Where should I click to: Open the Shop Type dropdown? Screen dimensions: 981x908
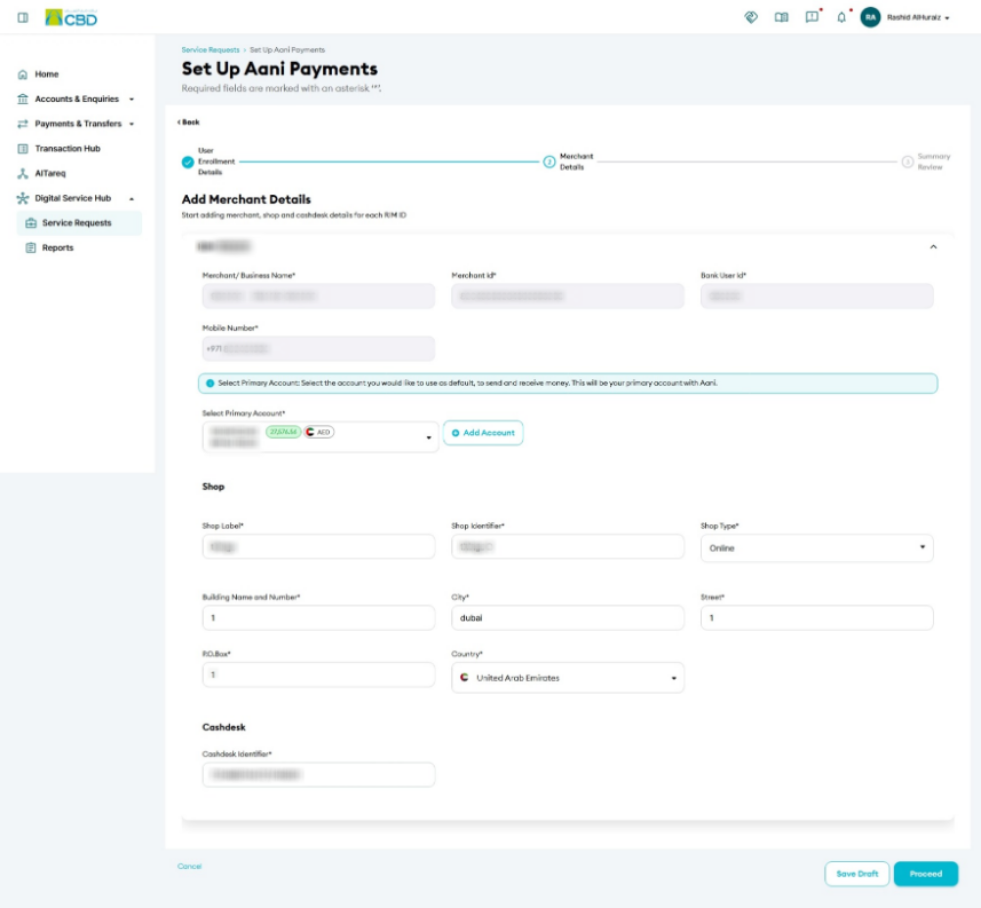click(816, 548)
